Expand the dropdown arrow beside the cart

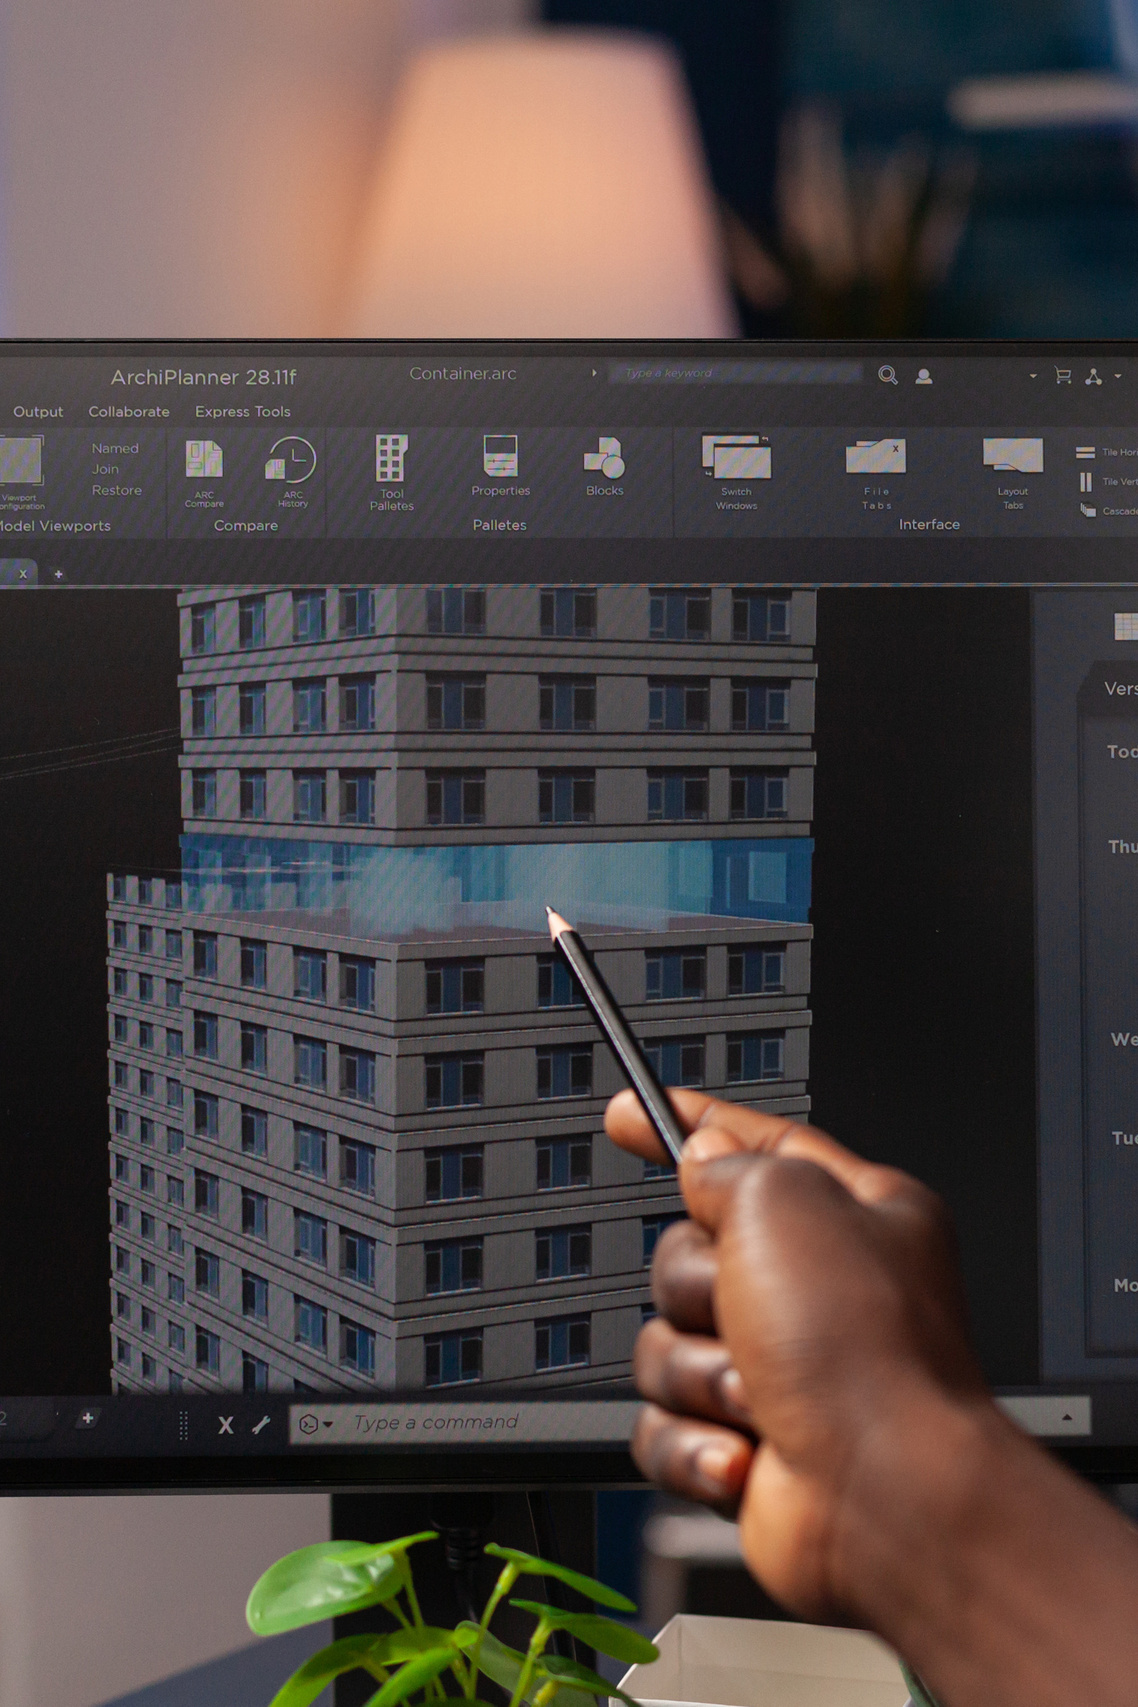click(x=1033, y=376)
